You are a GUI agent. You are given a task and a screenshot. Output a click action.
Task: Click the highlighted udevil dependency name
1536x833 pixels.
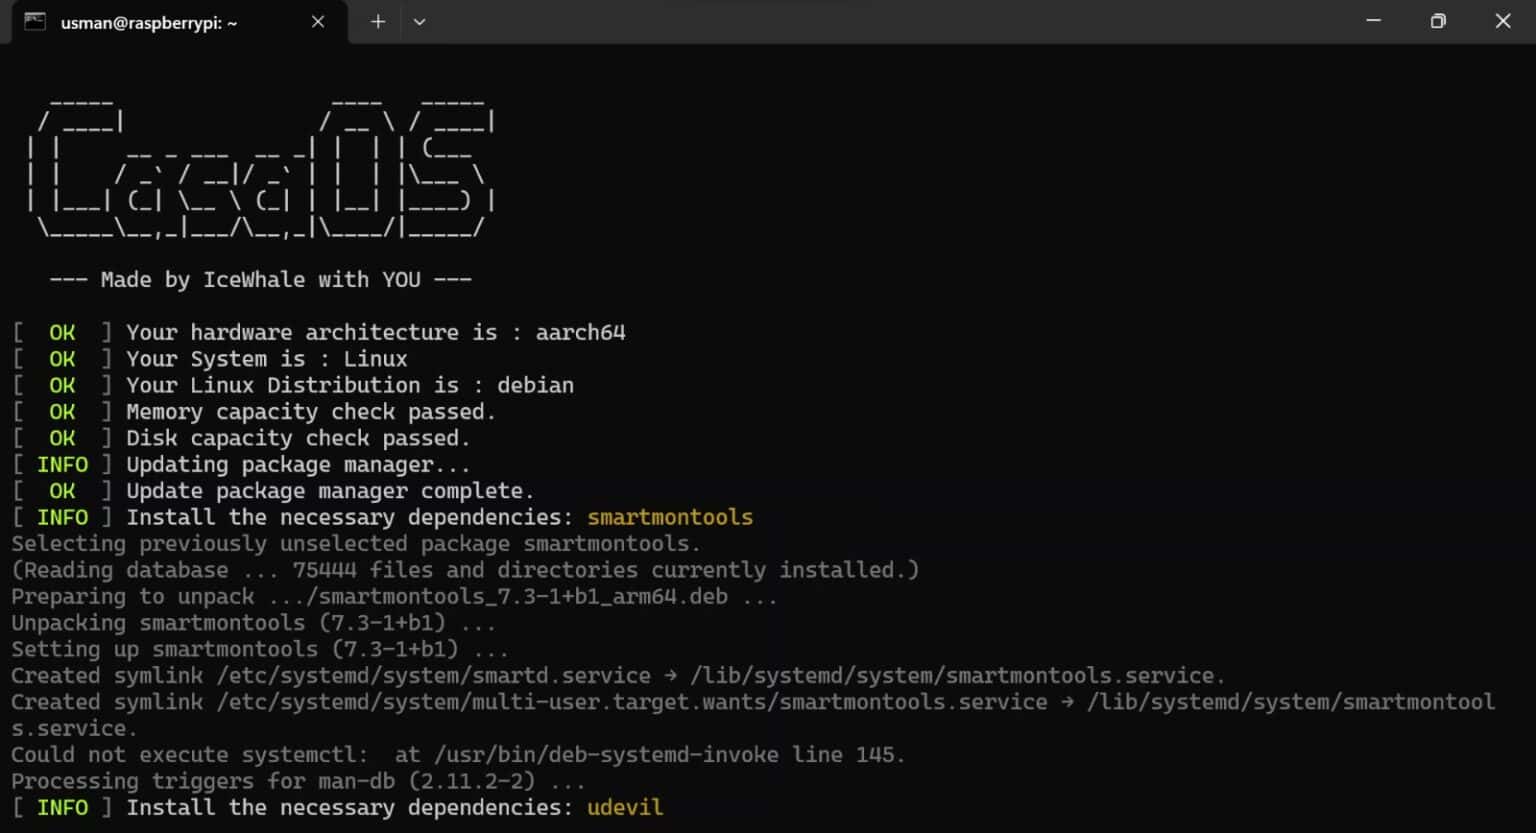(624, 807)
